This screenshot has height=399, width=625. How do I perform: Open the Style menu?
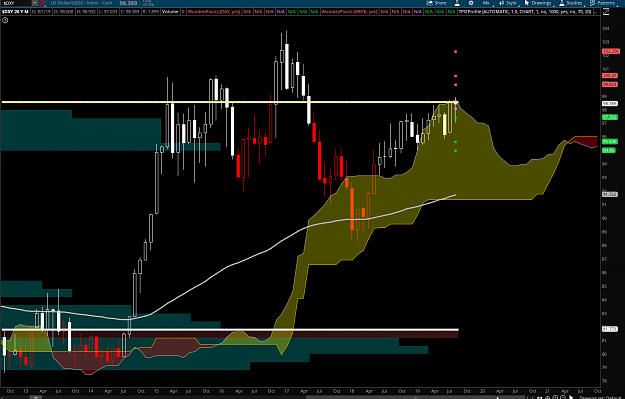(508, 3)
